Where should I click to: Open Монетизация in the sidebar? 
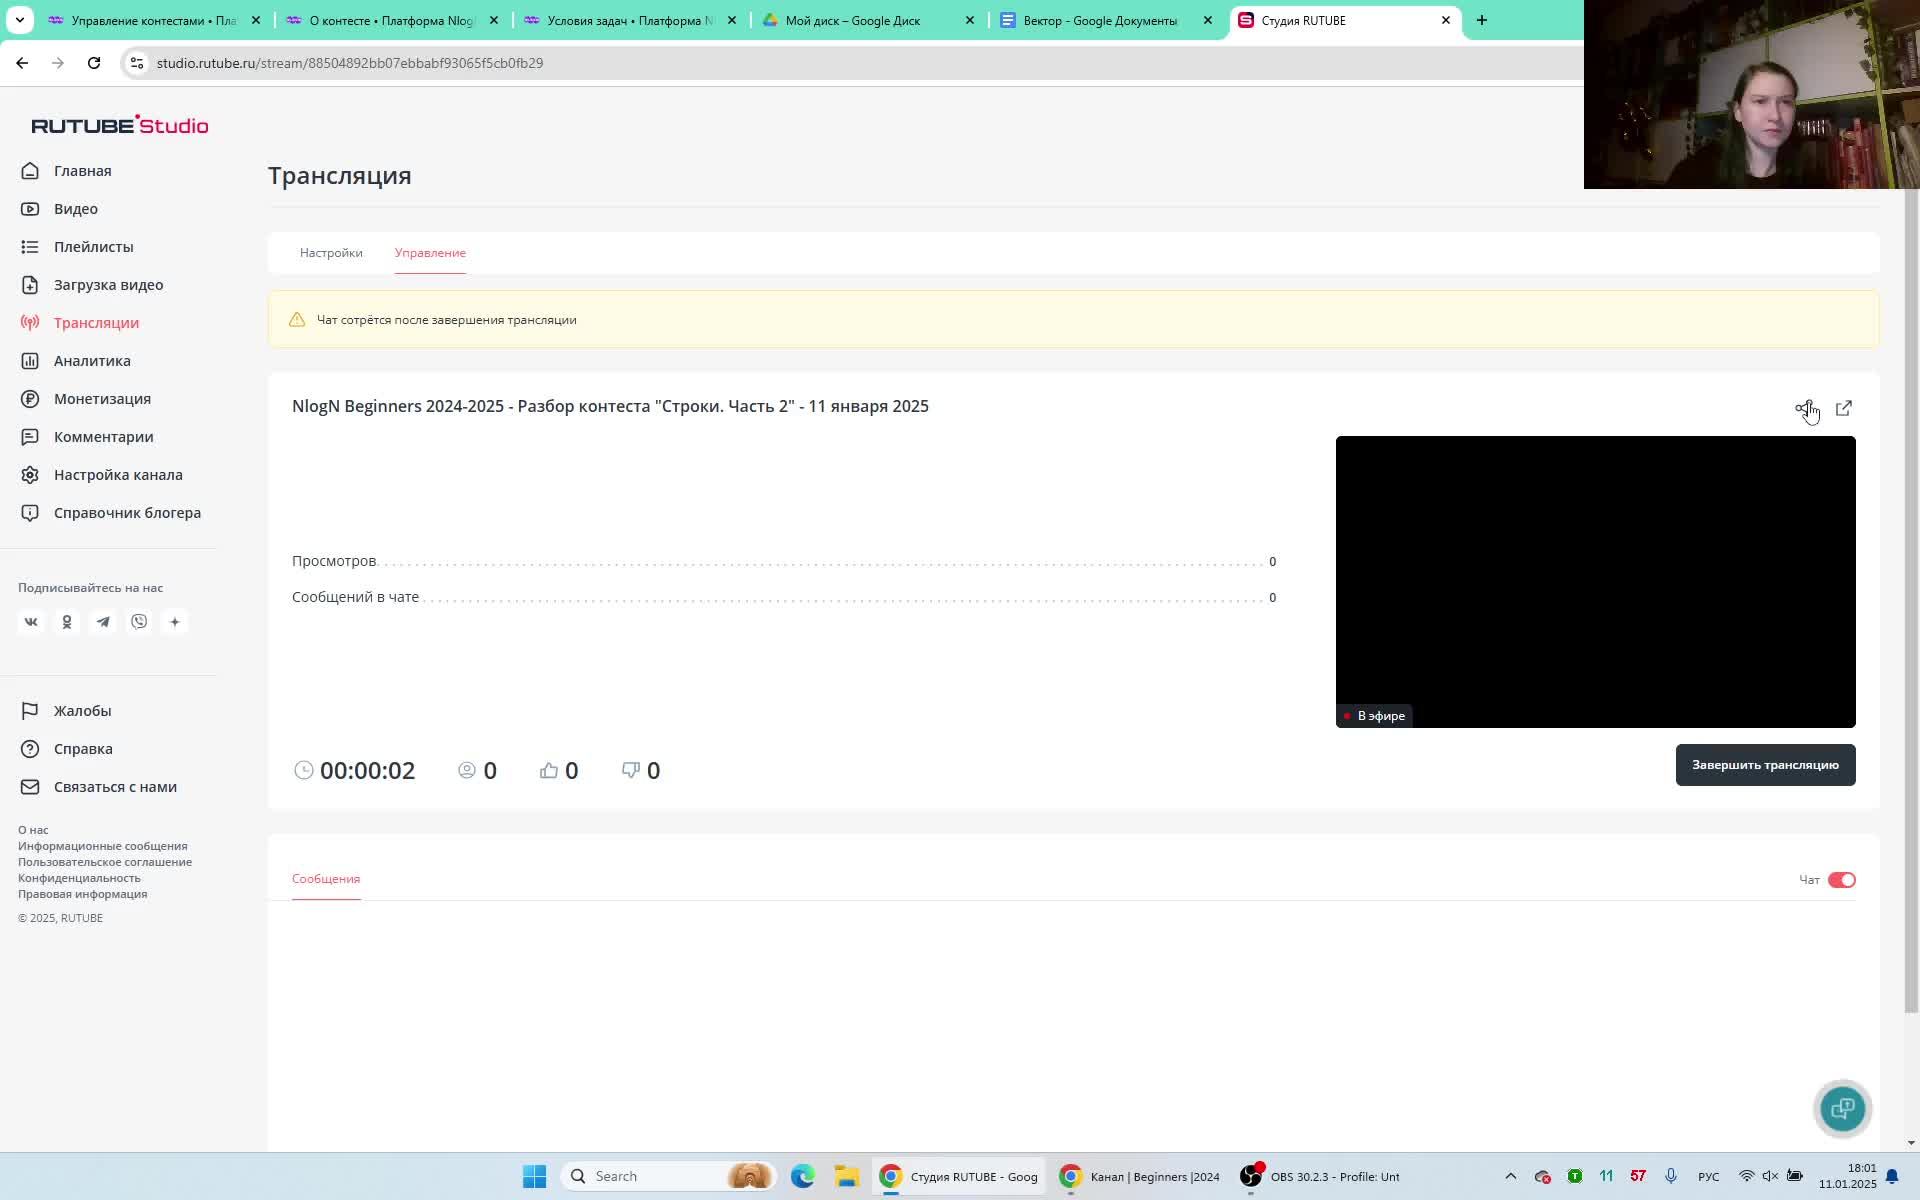[102, 399]
